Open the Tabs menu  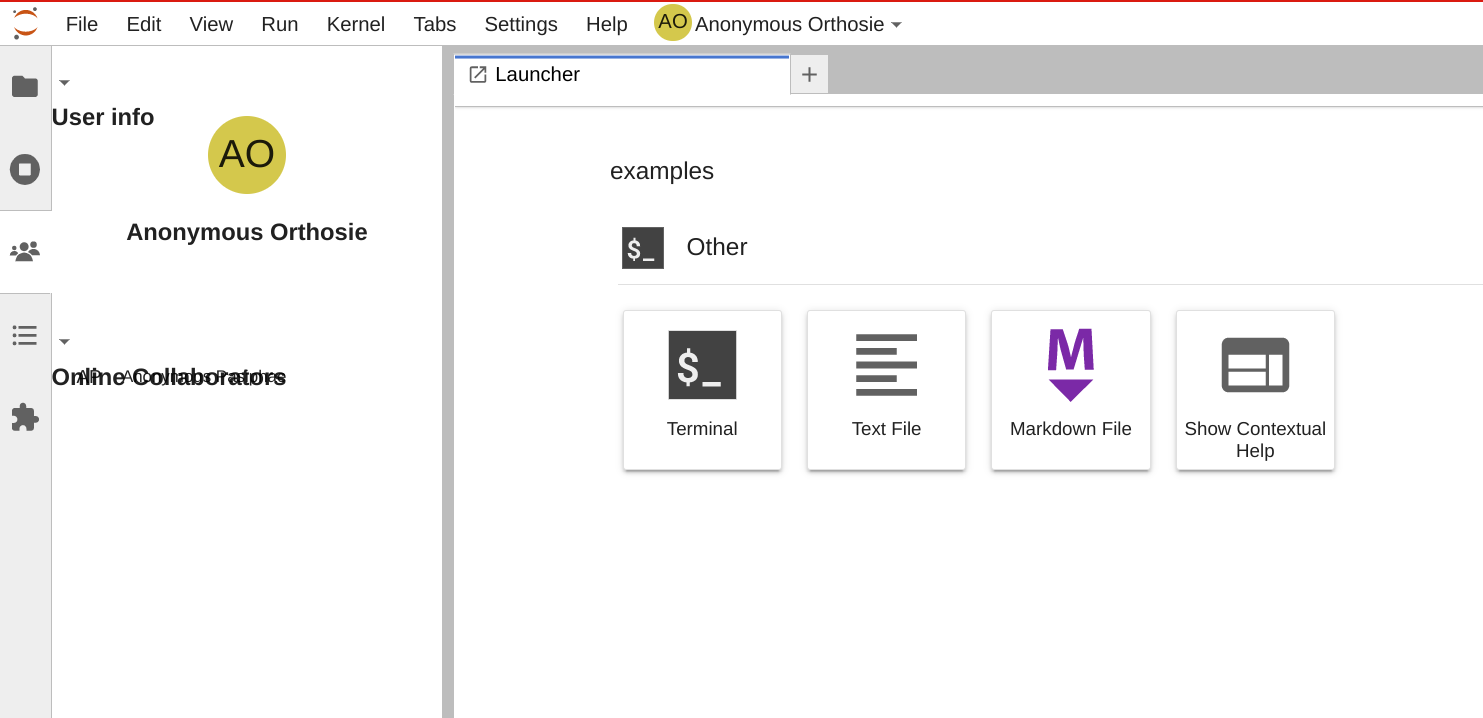[x=435, y=24]
